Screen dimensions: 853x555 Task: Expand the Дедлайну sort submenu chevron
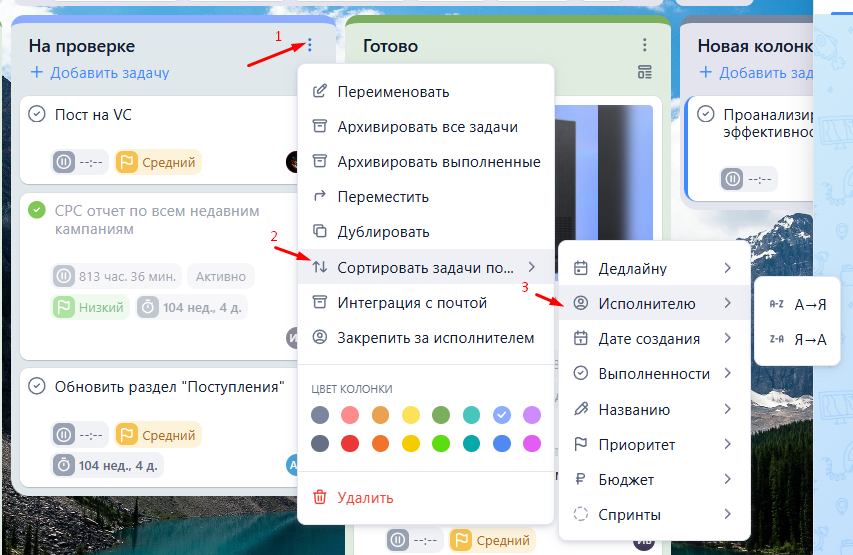(x=727, y=268)
